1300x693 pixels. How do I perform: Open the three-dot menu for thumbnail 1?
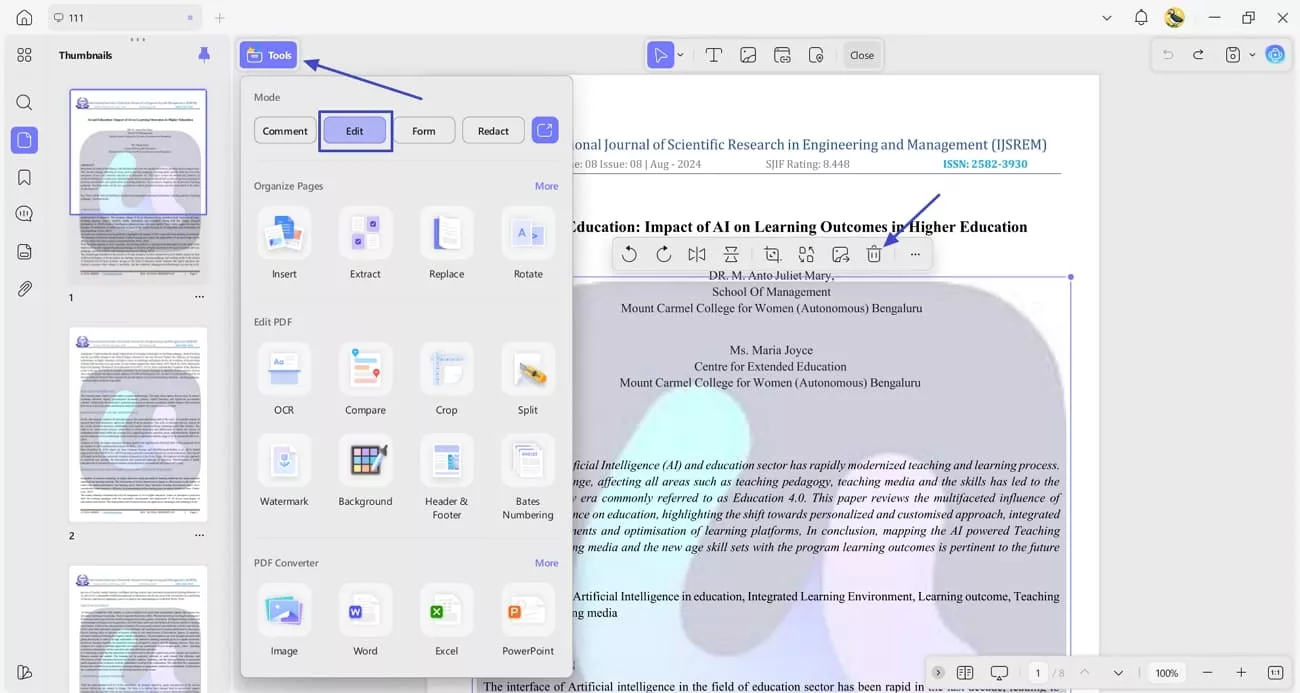point(199,297)
